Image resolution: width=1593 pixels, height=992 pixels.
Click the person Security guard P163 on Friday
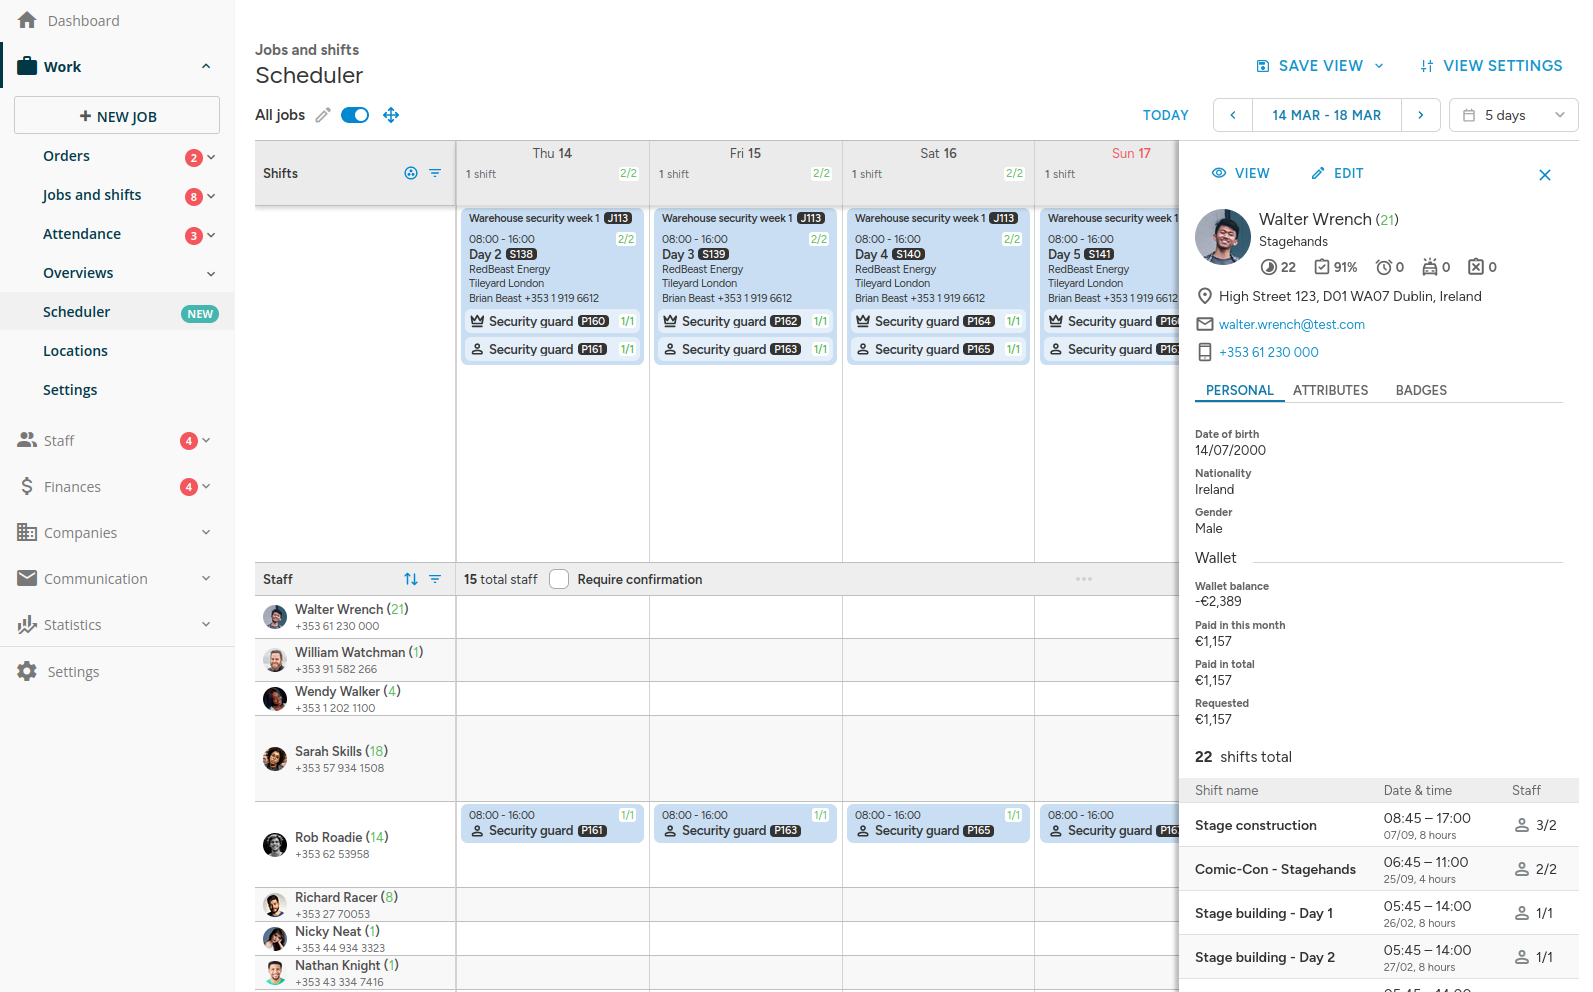coord(745,349)
